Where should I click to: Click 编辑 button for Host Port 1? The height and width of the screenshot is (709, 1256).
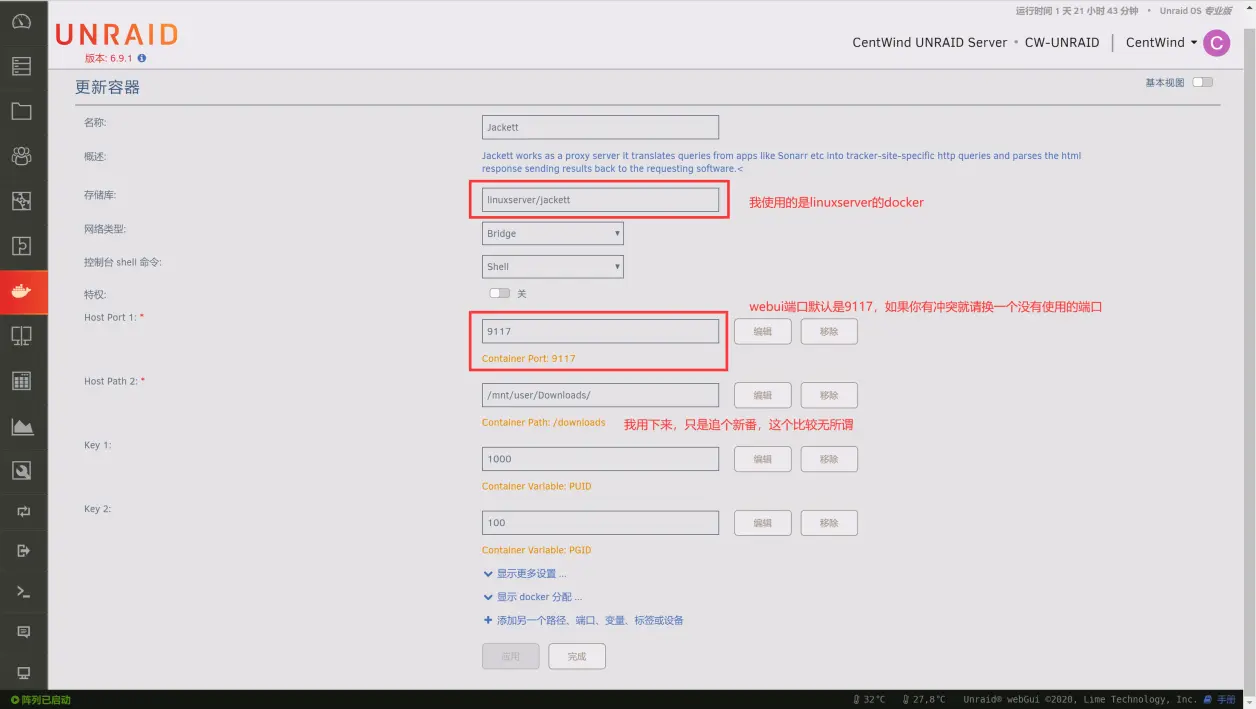[763, 331]
